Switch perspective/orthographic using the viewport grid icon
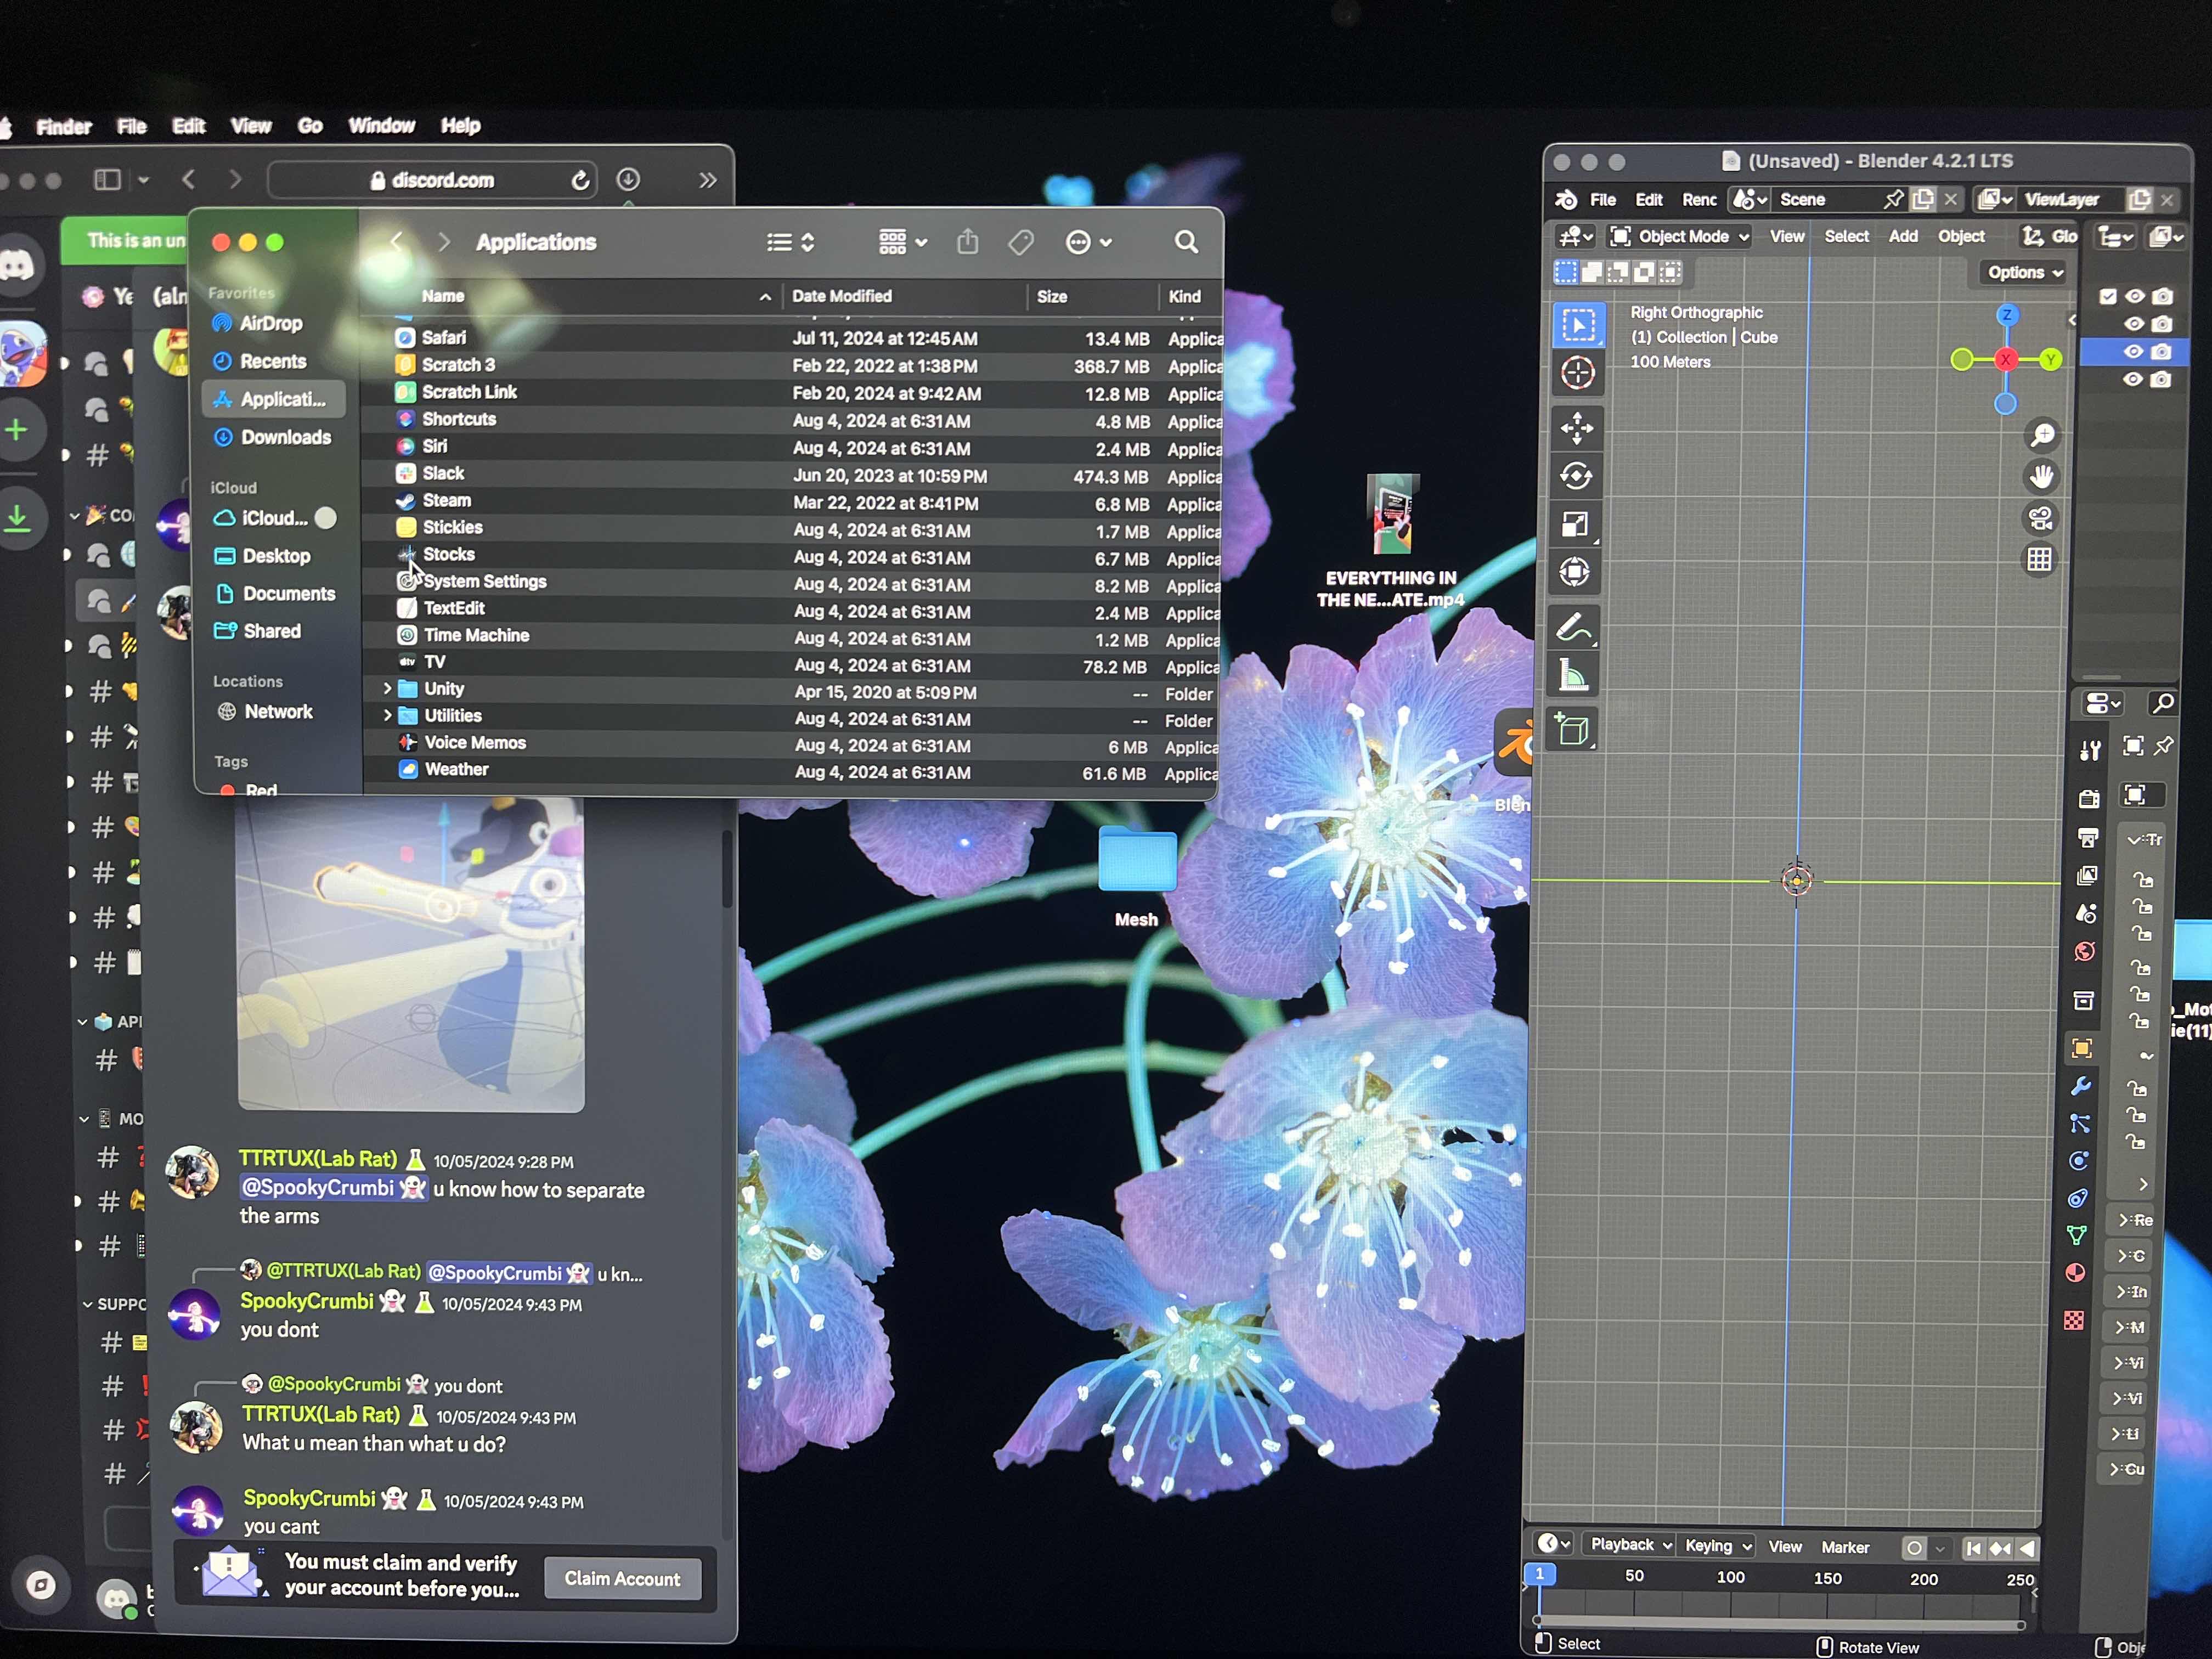Screen dimensions: 2212x1659 tap(2039, 560)
